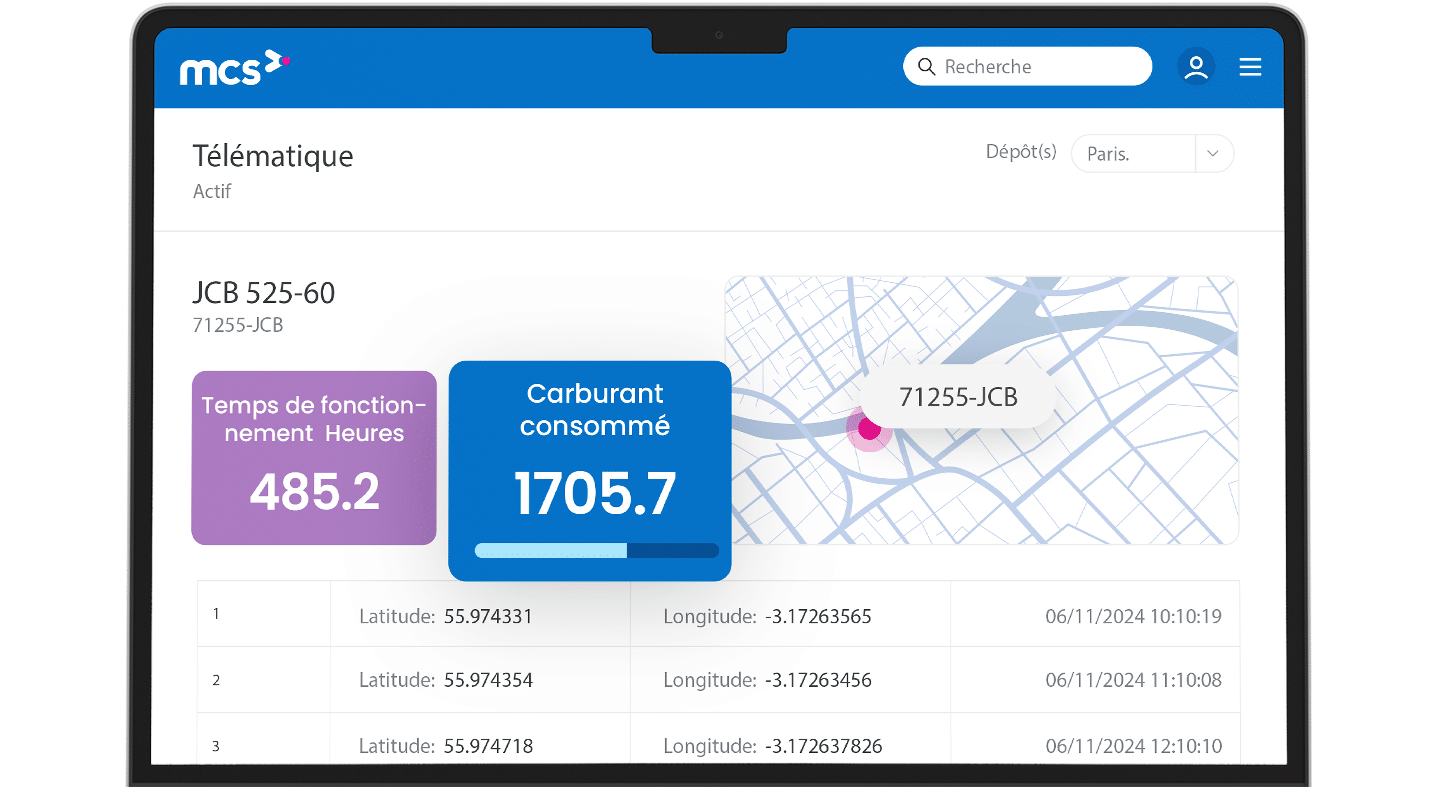Click Latitude 55.974354 cell
Image resolution: width=1432 pixels, height=788 pixels.
480,680
